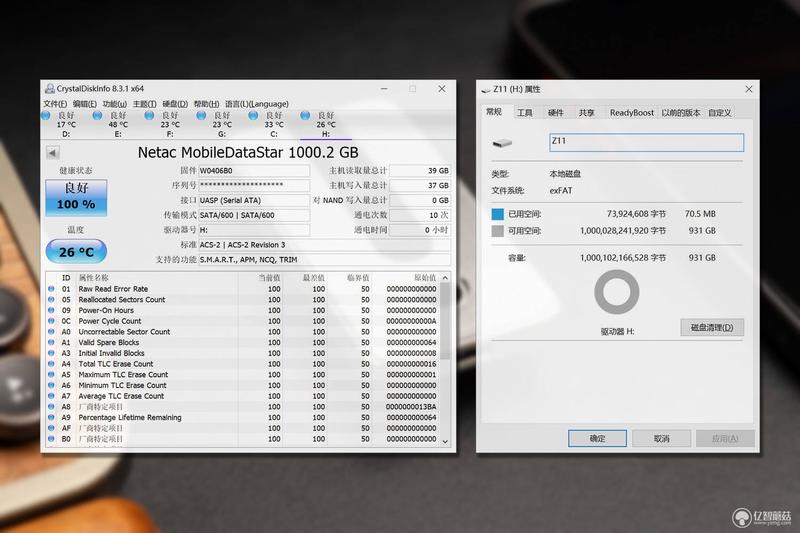Click status dot for Maximum TLC Erase Count

click(51, 374)
